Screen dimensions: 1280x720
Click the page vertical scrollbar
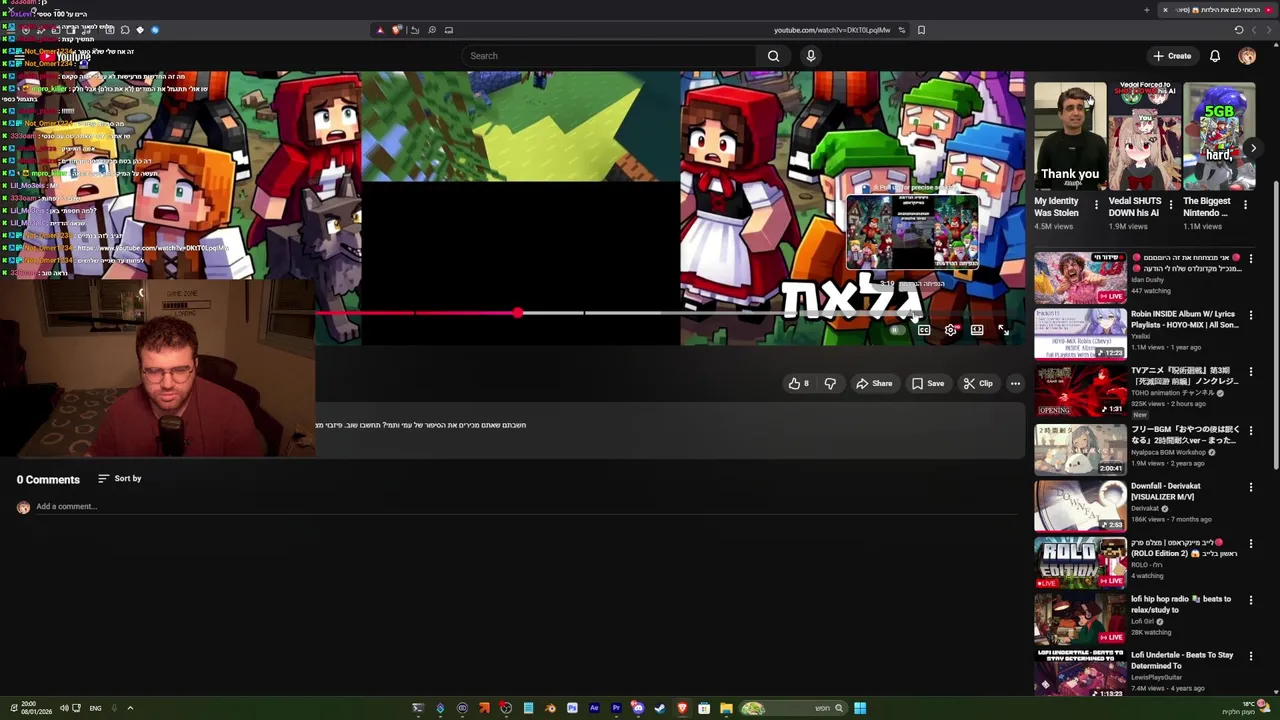click(1276, 325)
